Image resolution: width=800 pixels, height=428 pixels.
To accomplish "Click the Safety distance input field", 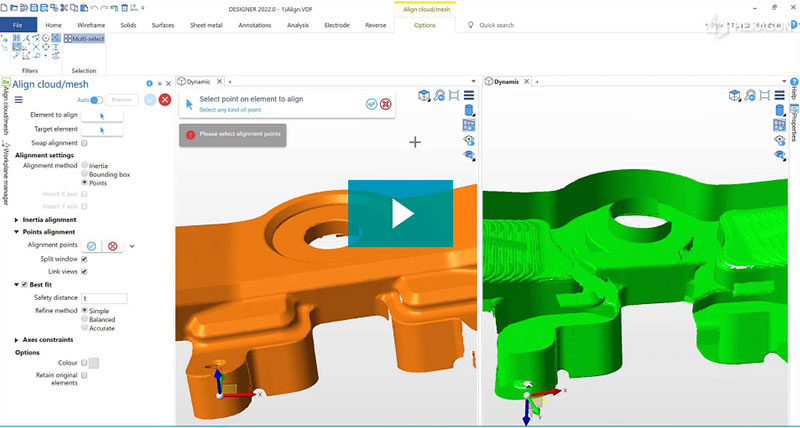I will (x=104, y=298).
